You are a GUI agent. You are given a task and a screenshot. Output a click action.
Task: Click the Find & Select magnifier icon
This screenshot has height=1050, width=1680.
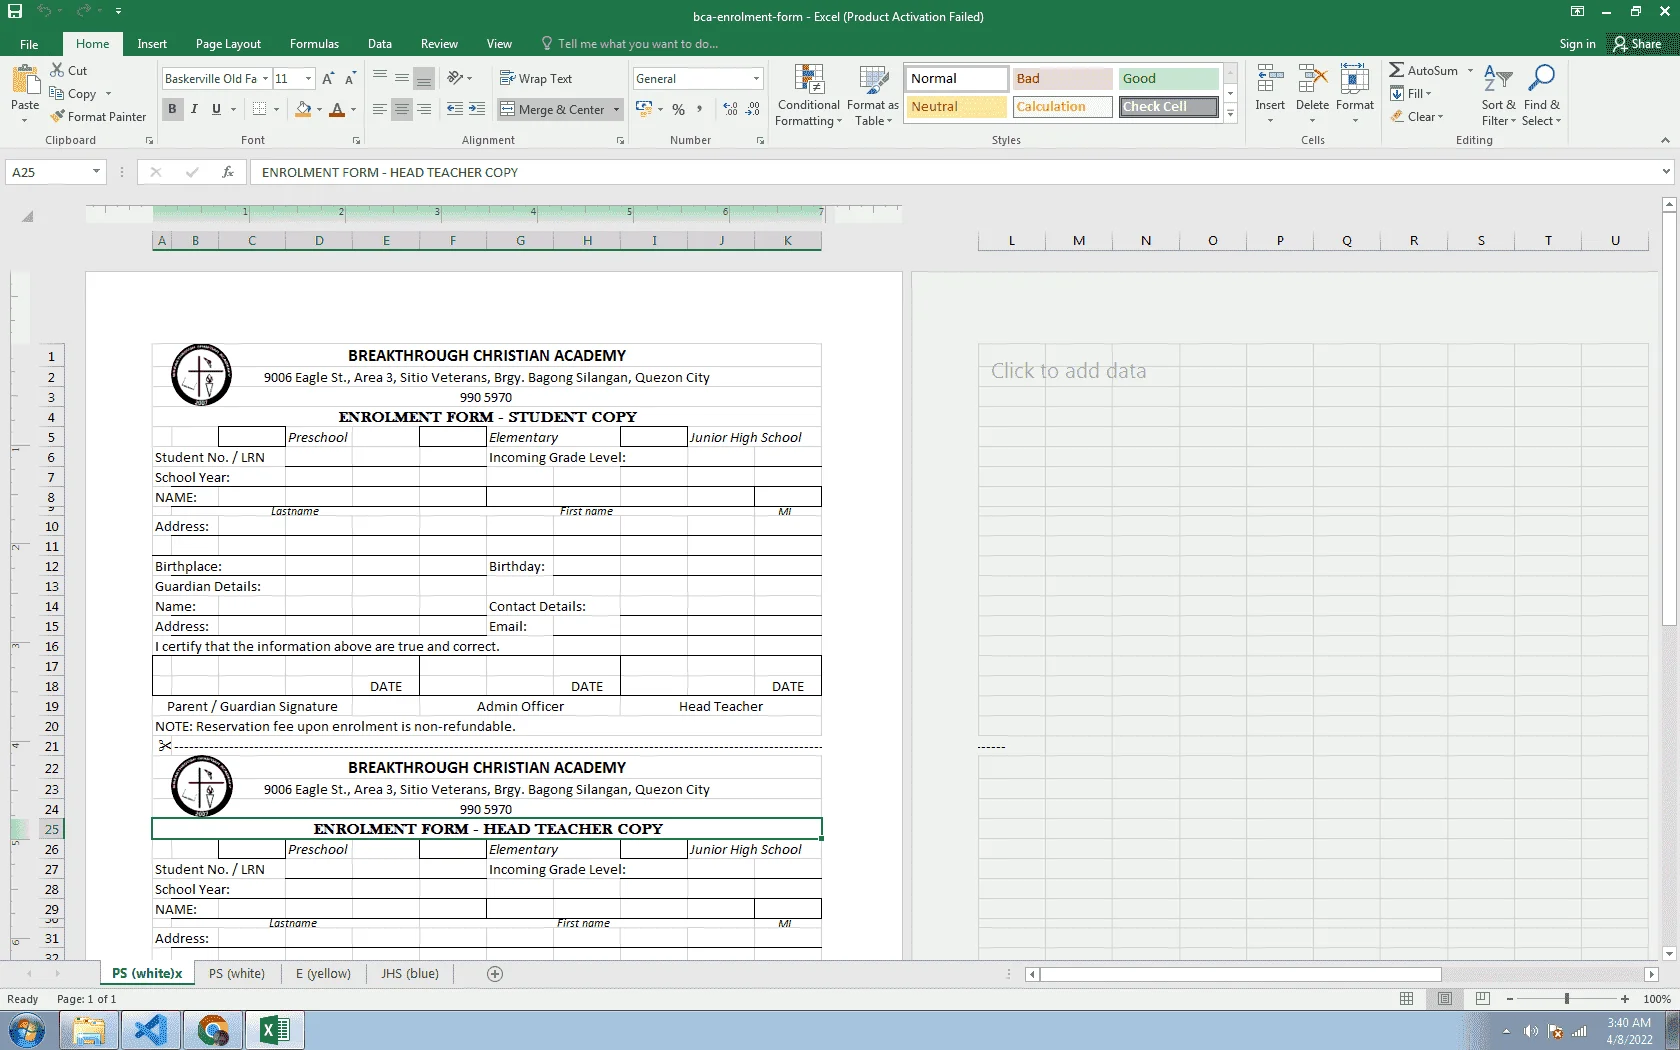click(x=1542, y=78)
